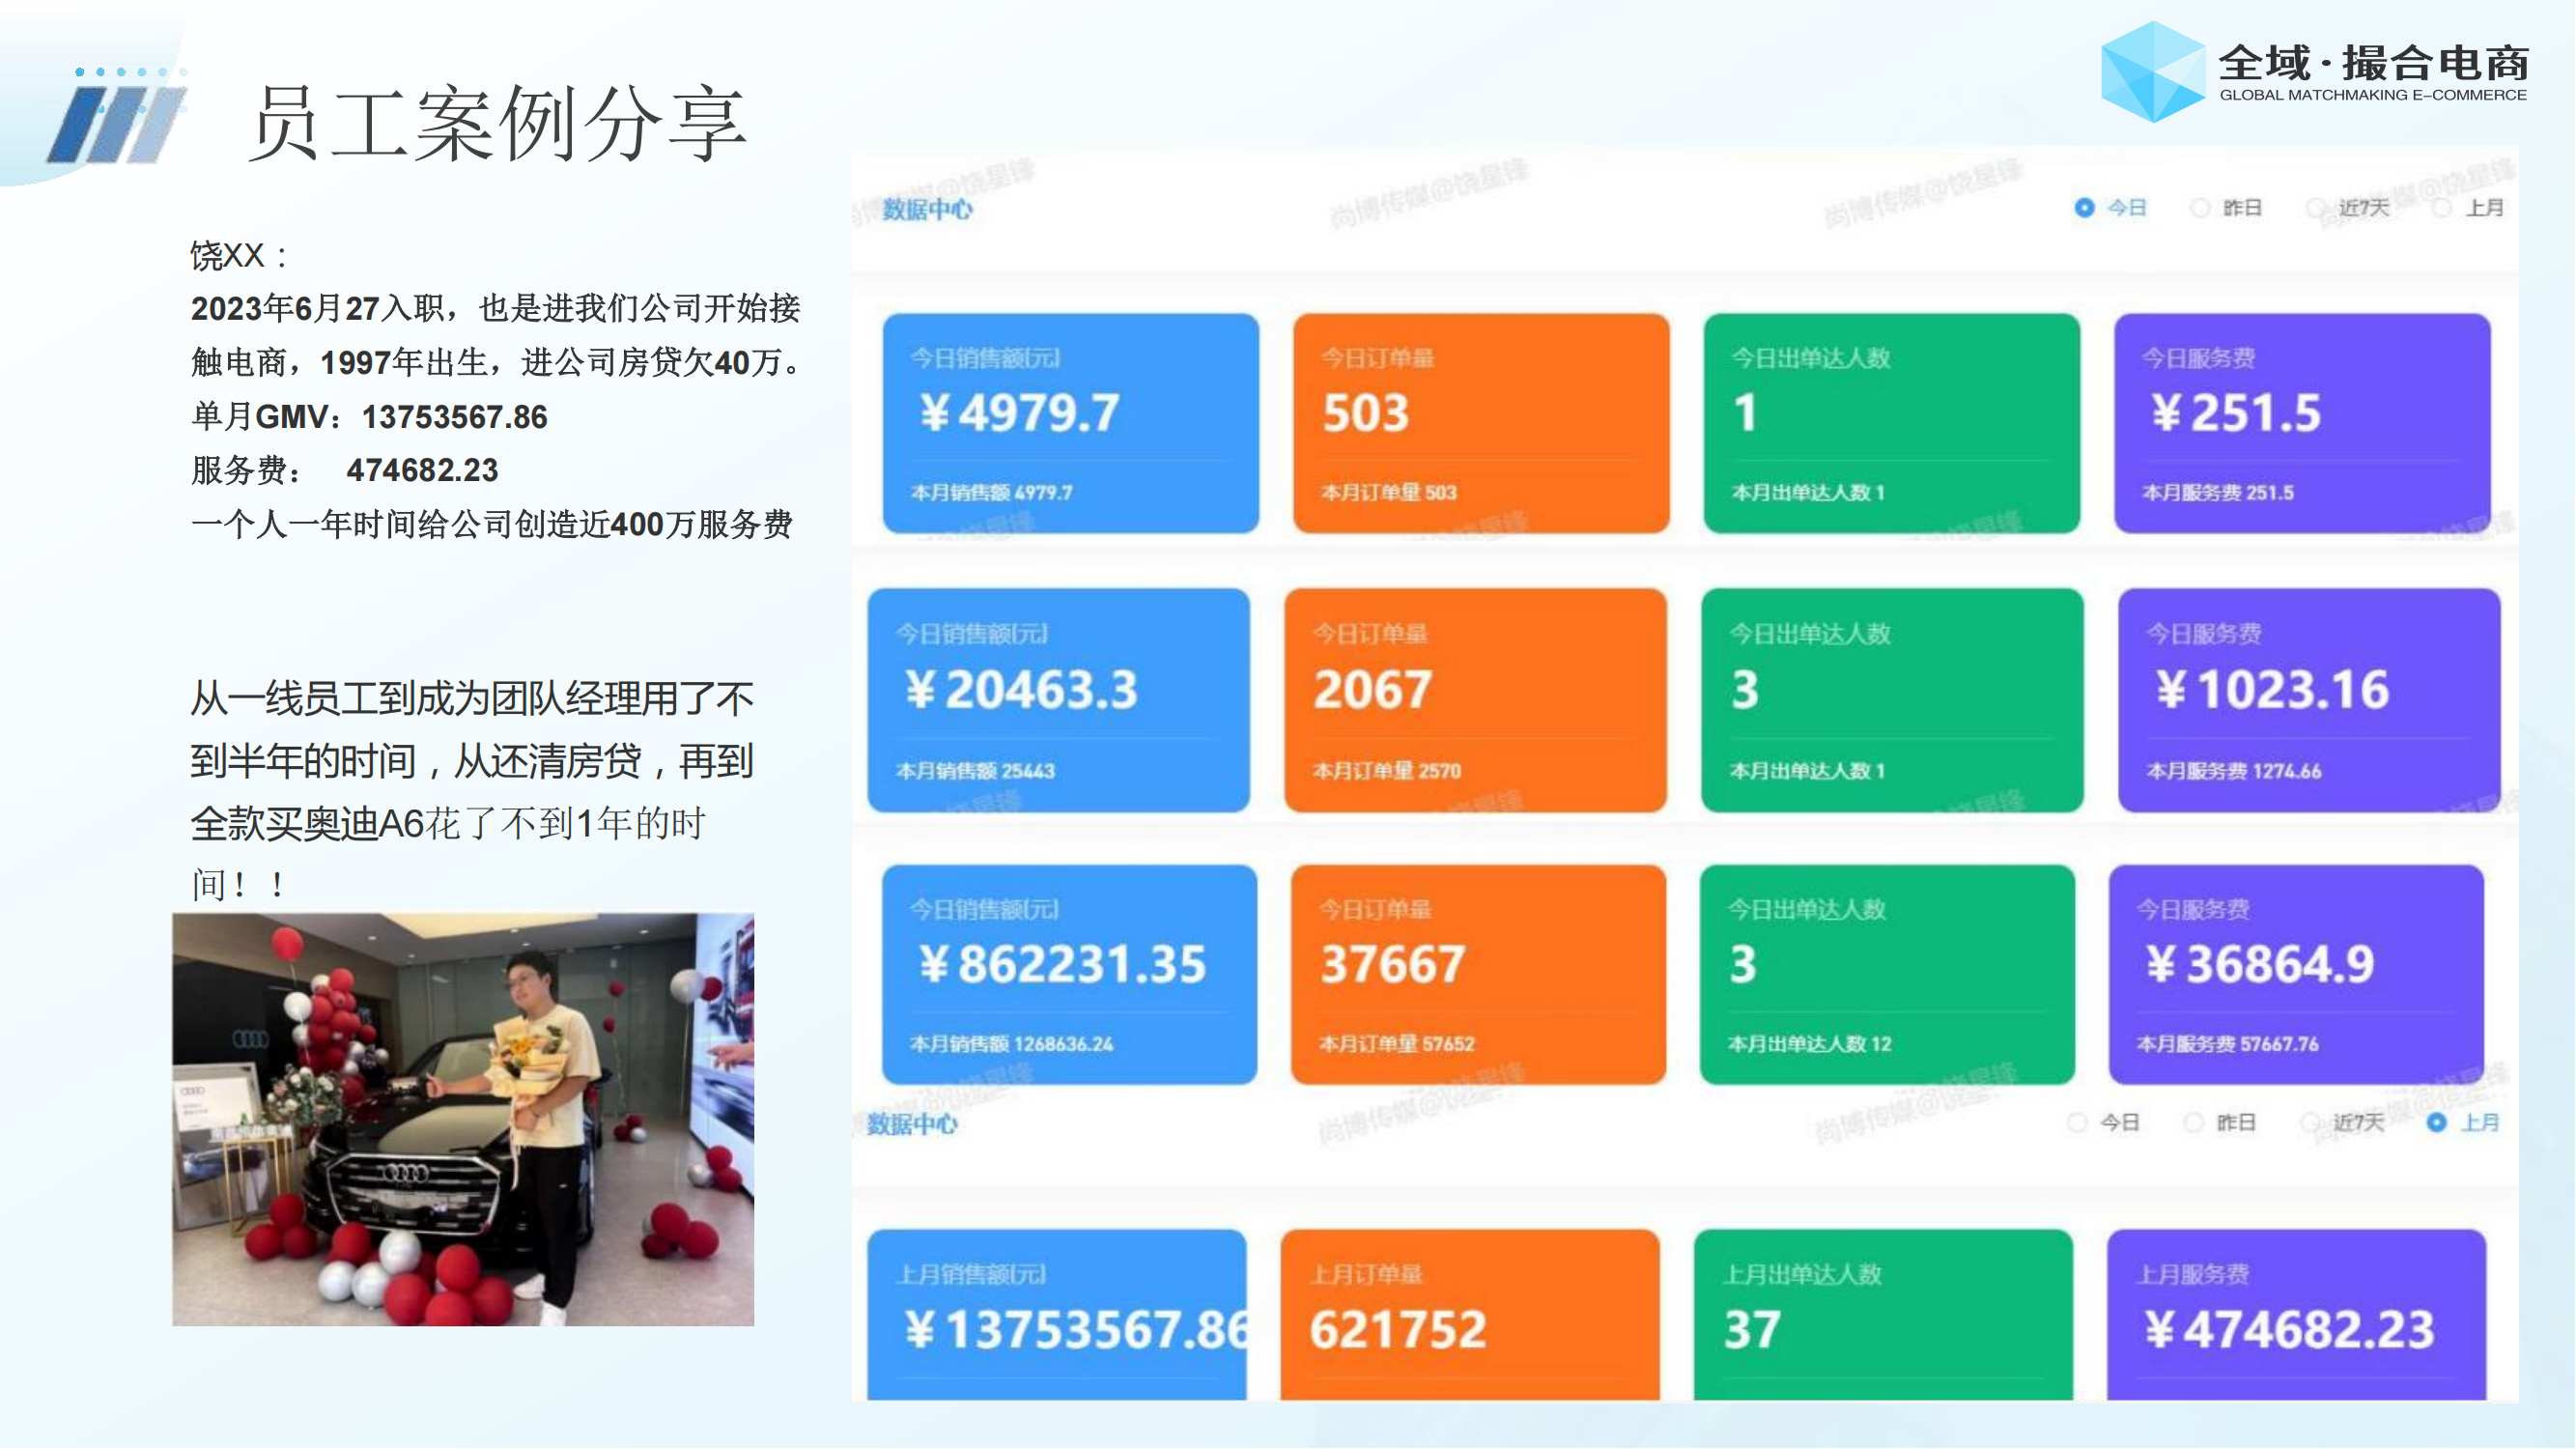Click the 饶XX： name label
The width and height of the screenshot is (2576, 1449).
click(240, 255)
